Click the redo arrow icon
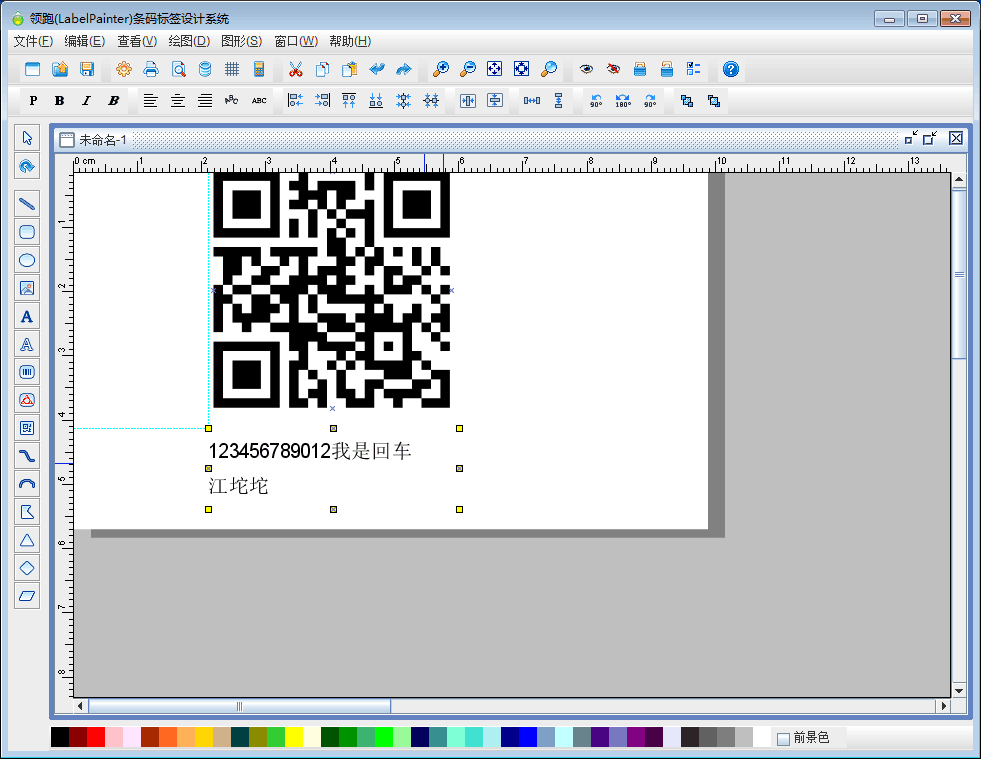This screenshot has height=759, width=981. tap(404, 69)
